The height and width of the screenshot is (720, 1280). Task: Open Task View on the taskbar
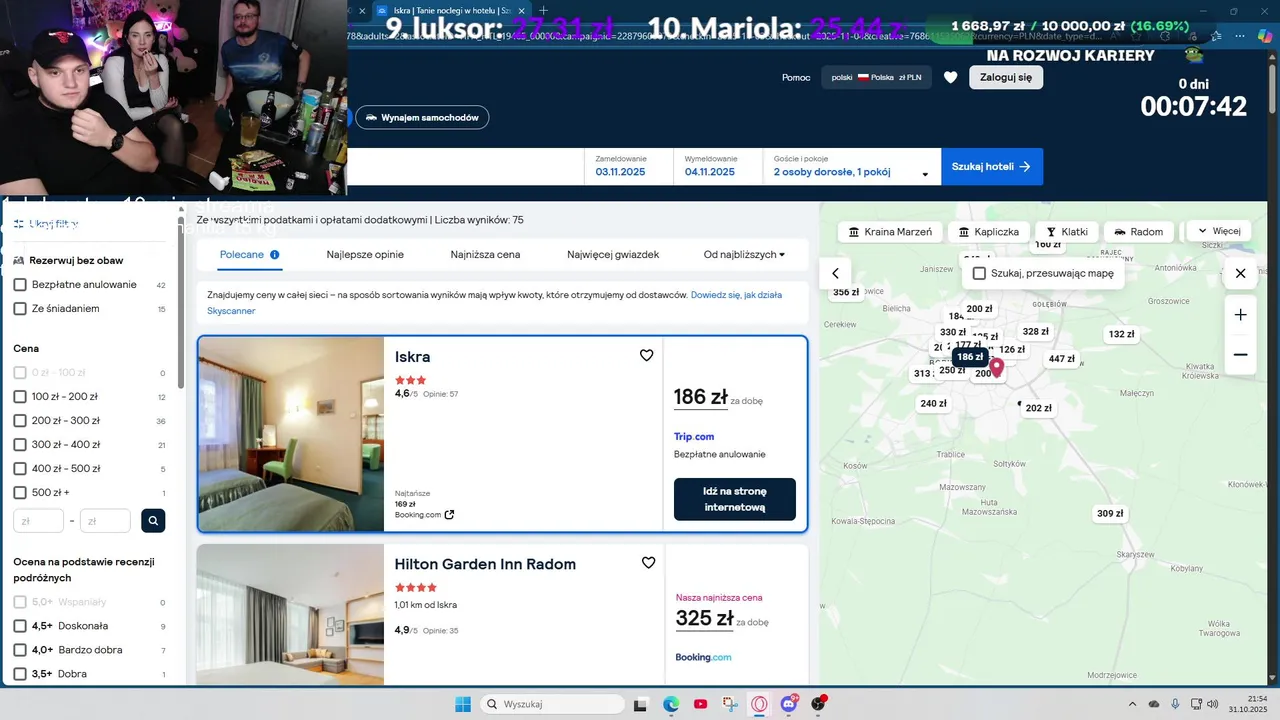[x=641, y=704]
